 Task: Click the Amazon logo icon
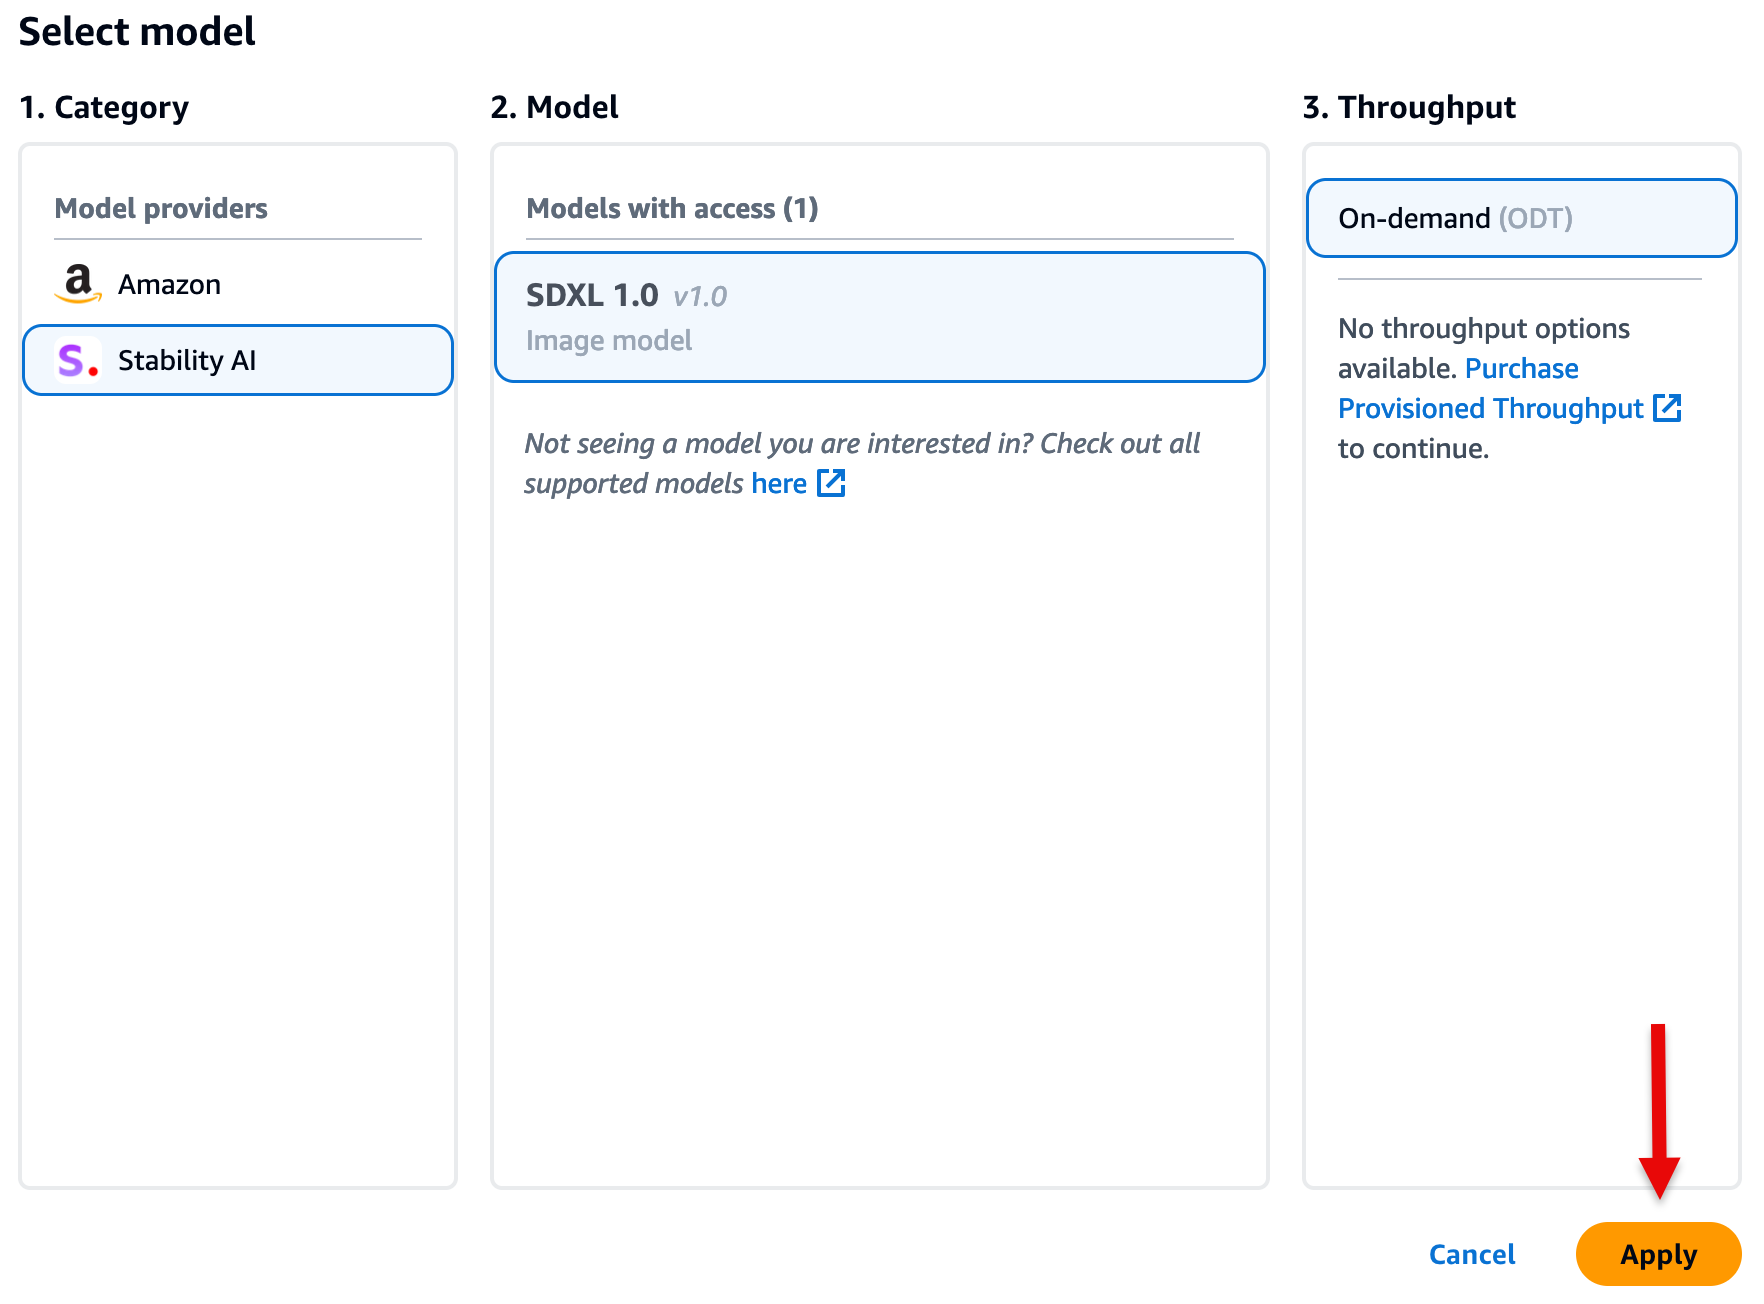coord(78,284)
